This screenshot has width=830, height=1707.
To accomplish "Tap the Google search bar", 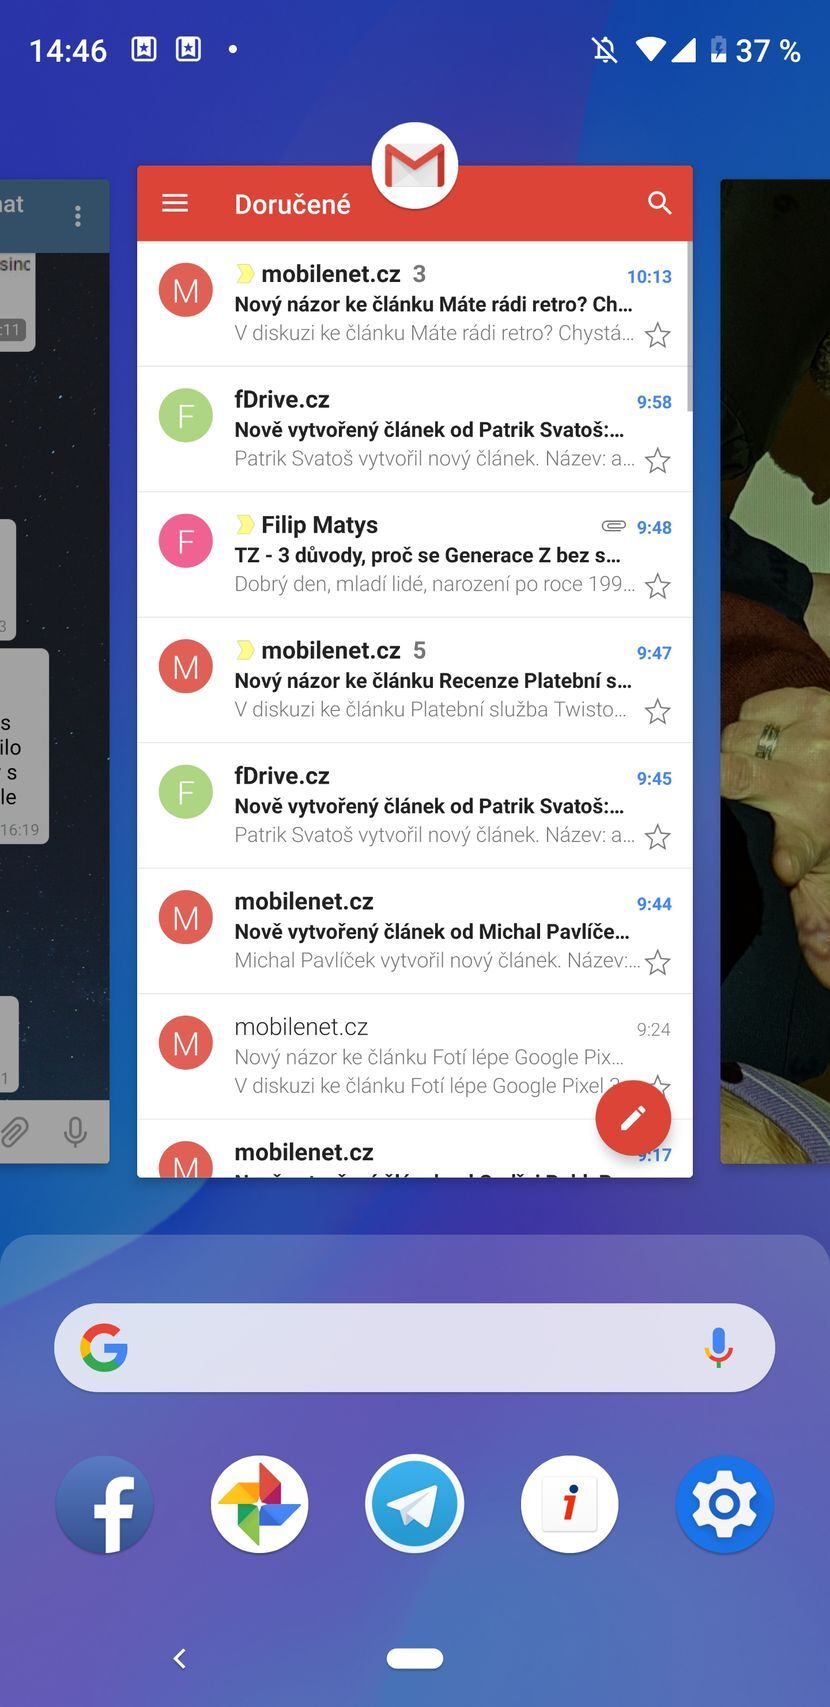I will 400,1348.
